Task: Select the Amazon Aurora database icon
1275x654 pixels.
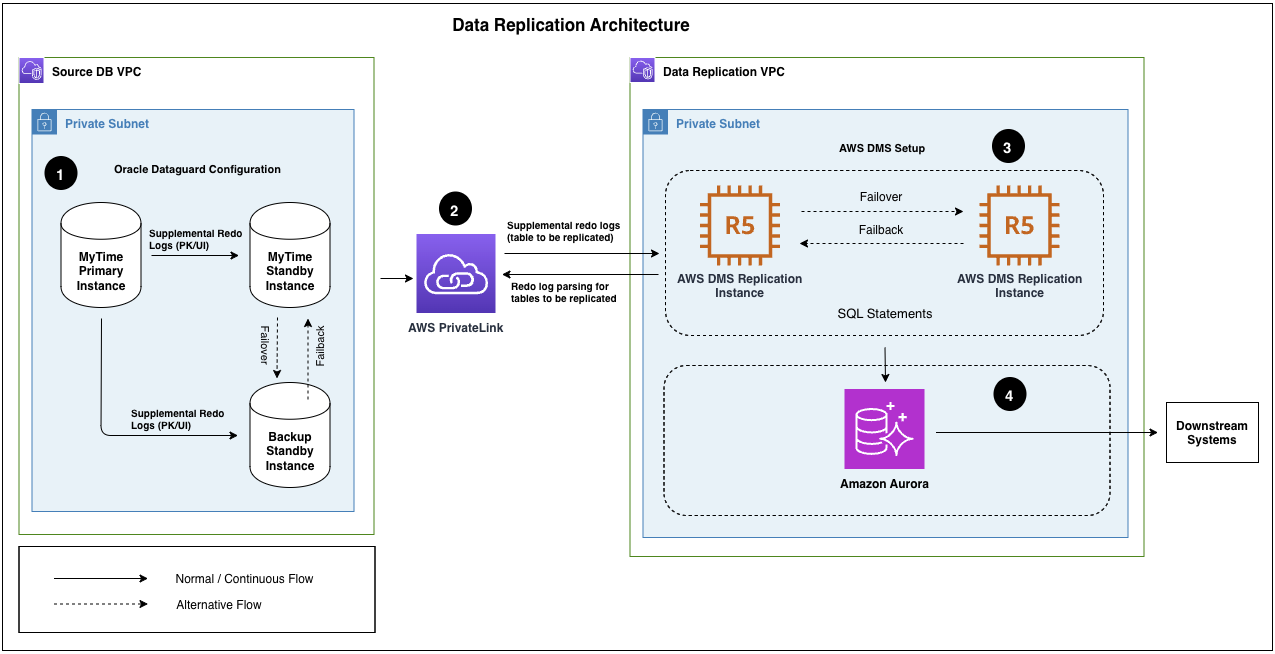Action: pyautogui.click(x=884, y=429)
